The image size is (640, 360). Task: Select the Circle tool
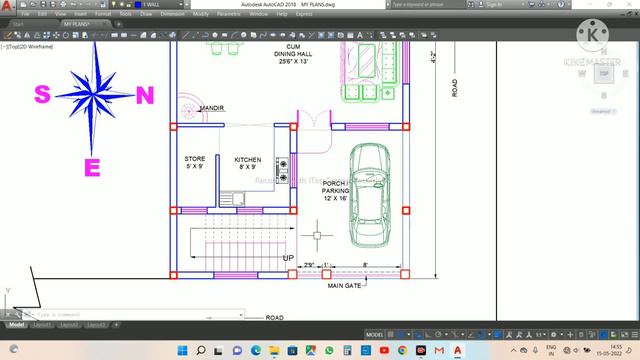coord(244,36)
